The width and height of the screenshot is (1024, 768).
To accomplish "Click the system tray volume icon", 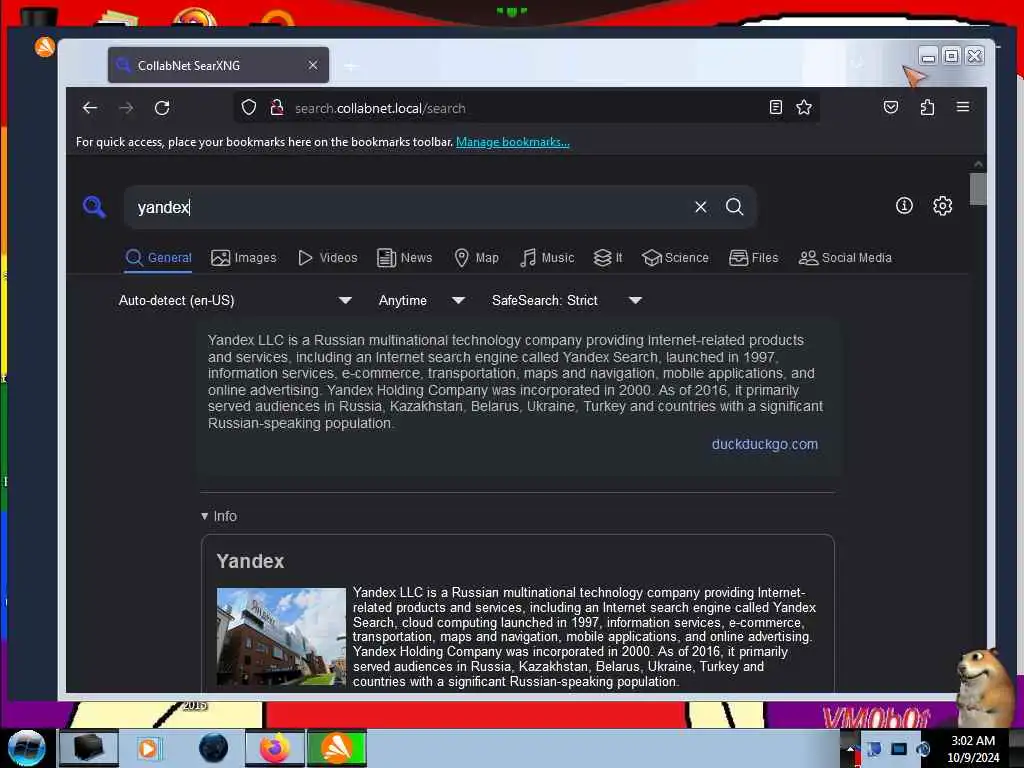I will click(x=923, y=749).
